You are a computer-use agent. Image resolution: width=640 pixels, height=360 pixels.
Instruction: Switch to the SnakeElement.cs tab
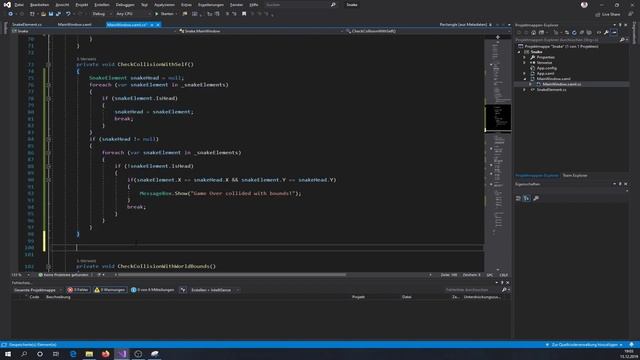[27, 25]
